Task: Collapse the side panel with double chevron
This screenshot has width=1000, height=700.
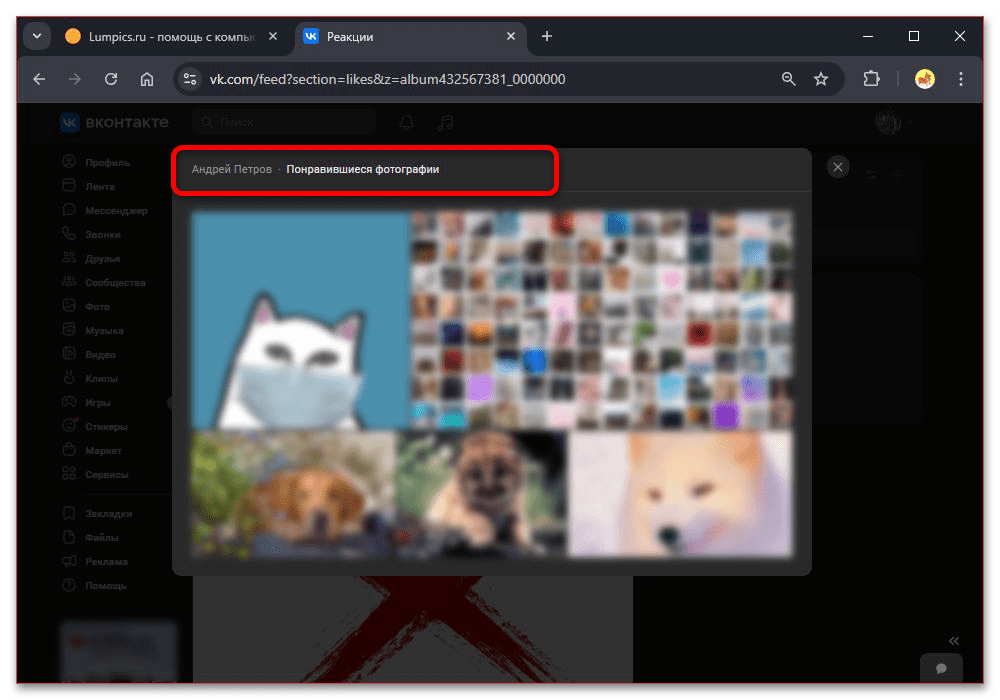Action: [x=953, y=641]
